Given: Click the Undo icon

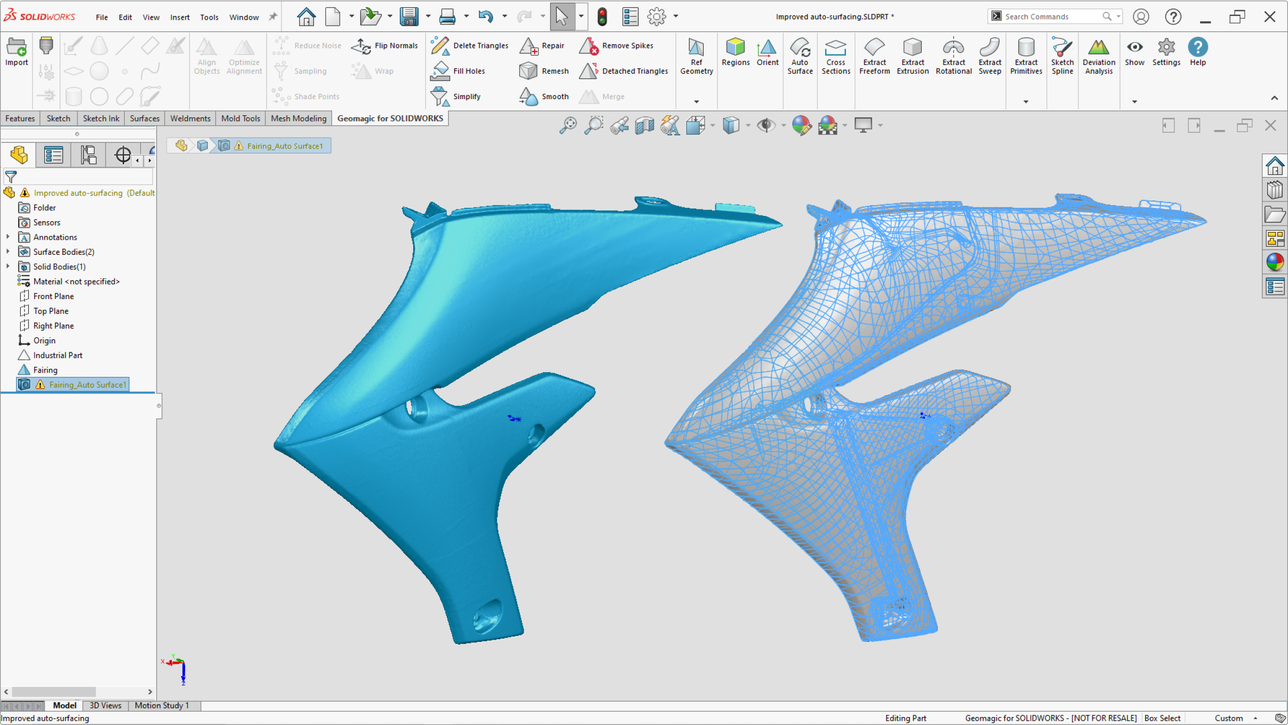Looking at the screenshot, I should tap(485, 17).
